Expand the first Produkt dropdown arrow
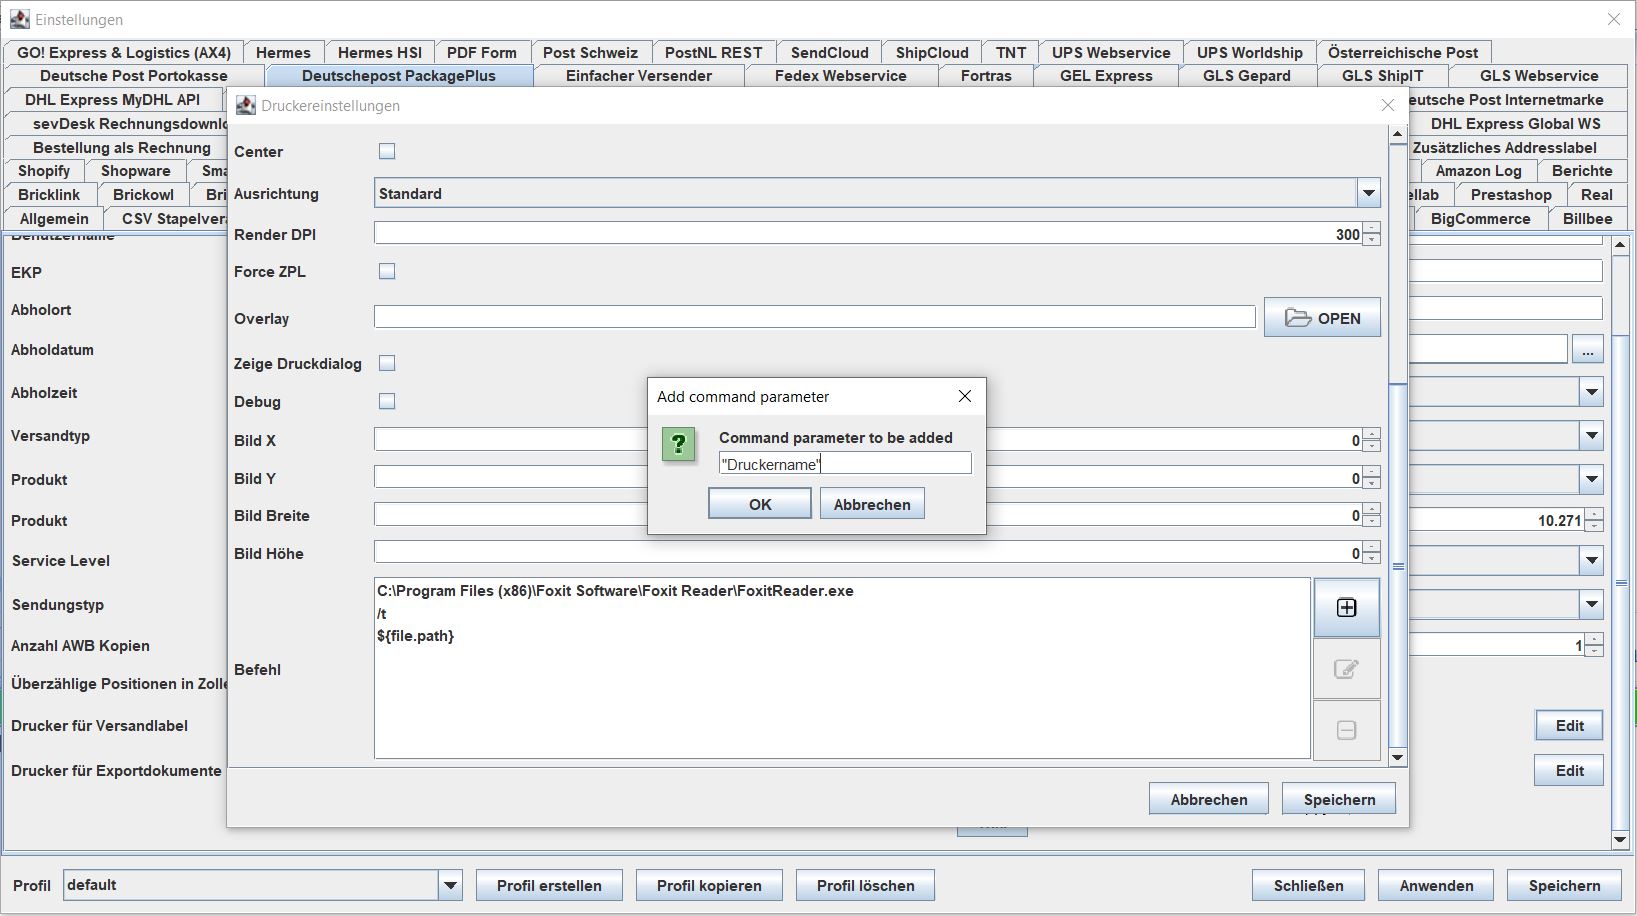1637x916 pixels. [x=1591, y=479]
